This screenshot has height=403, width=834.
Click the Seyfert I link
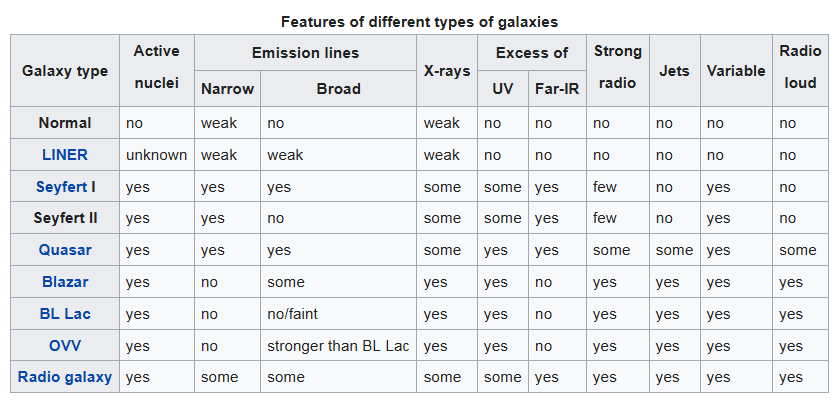coord(65,187)
